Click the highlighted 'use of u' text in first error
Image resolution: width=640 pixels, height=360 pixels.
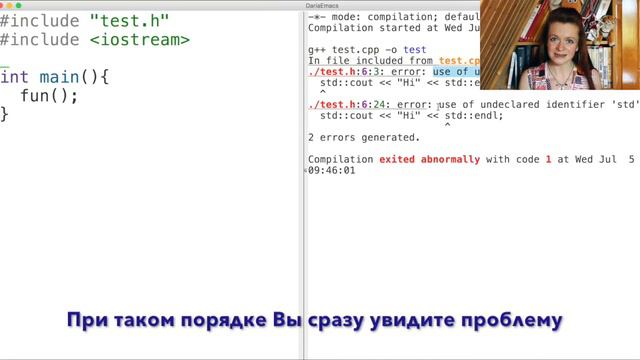click(x=456, y=72)
